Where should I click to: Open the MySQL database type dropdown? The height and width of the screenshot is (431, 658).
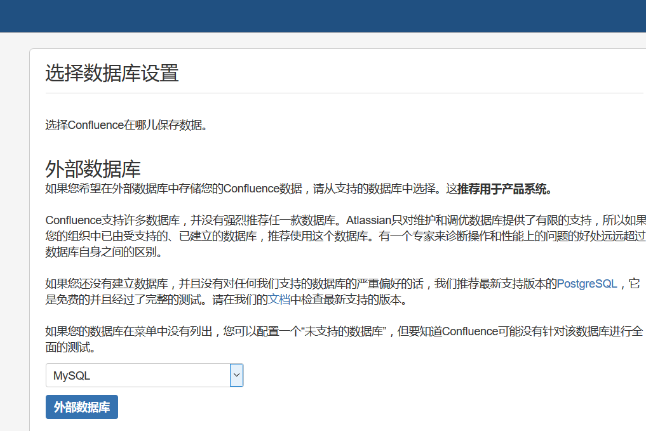point(144,375)
